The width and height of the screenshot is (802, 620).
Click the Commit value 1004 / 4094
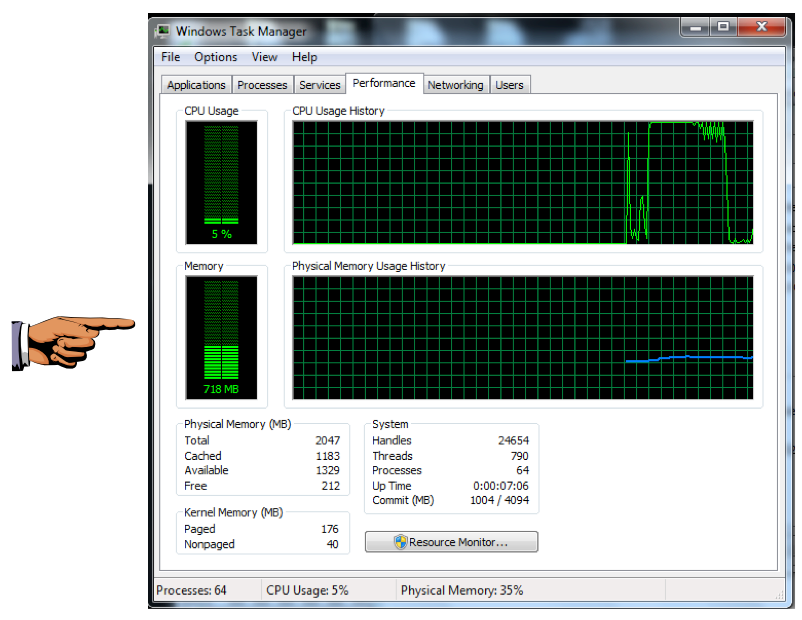tap(500, 500)
